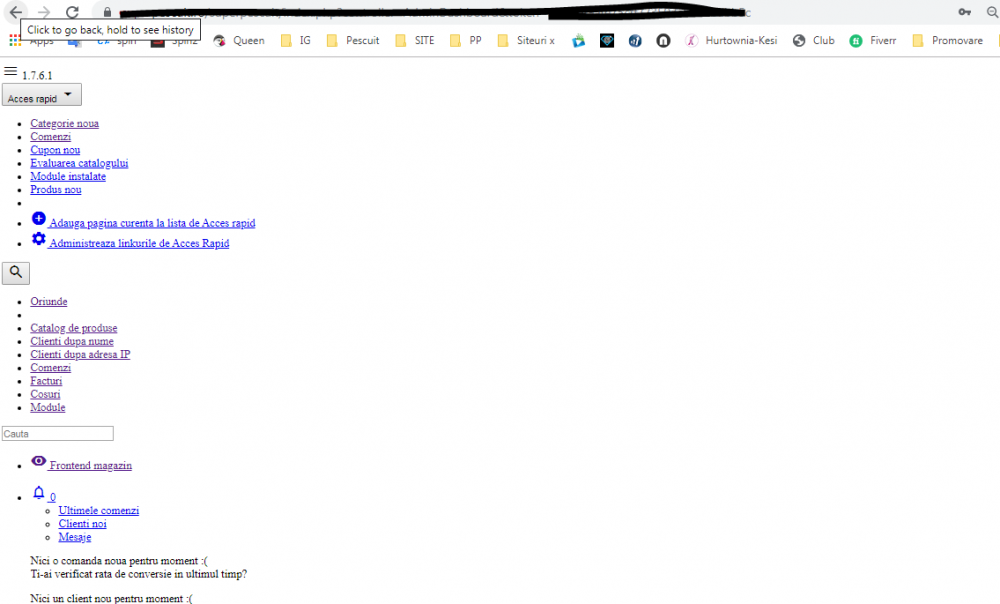This screenshot has width=1000, height=604.
Task: Click the browser reload icon
Action: coord(71,12)
